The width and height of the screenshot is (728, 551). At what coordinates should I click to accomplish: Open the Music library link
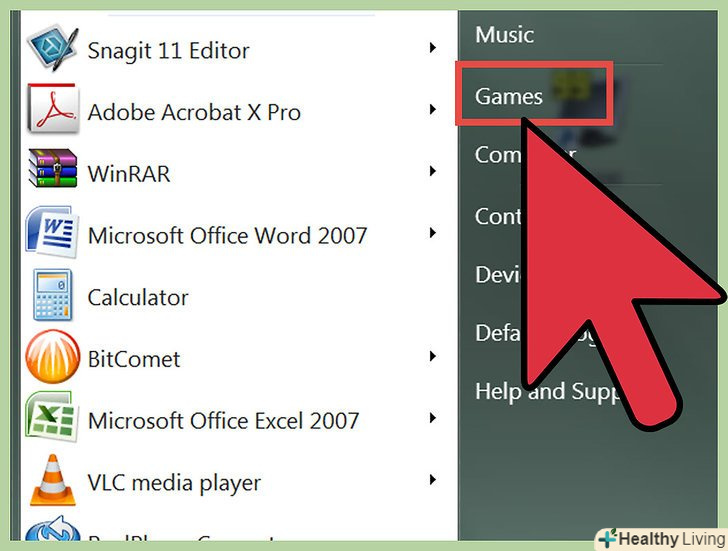(x=504, y=35)
